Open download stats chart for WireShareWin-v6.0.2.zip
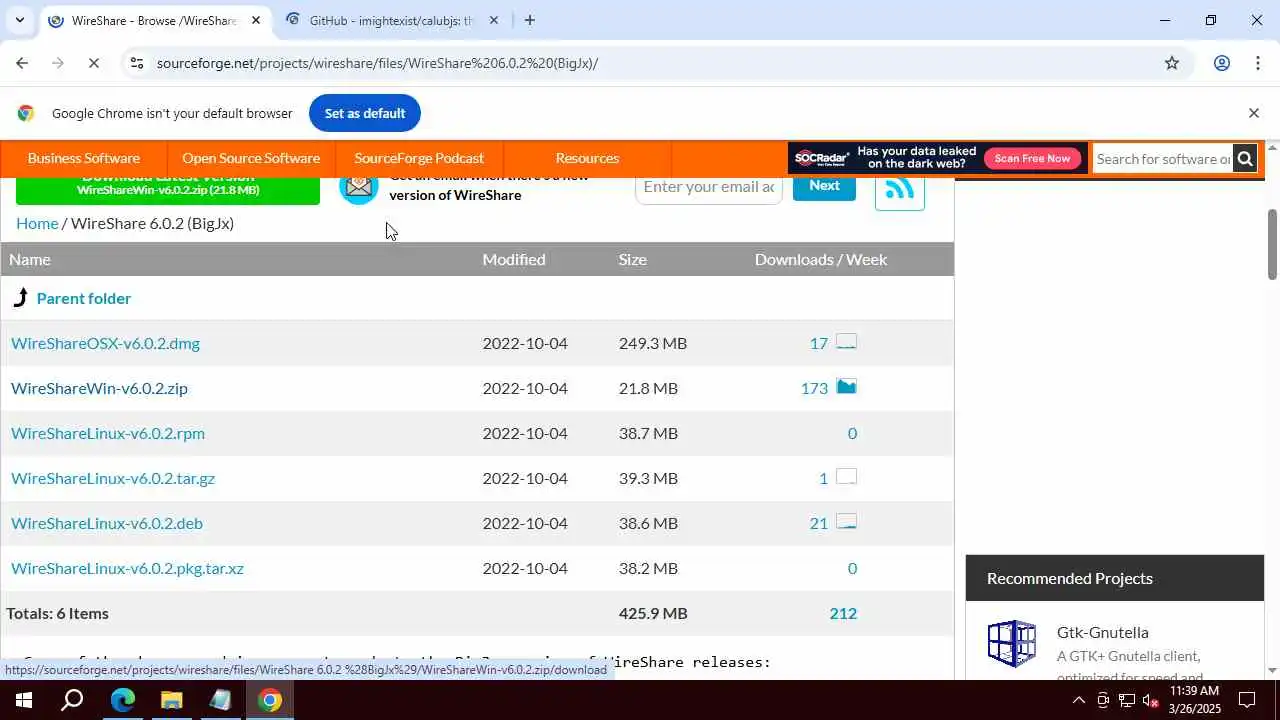Screen dimensions: 1280x720 (846, 387)
